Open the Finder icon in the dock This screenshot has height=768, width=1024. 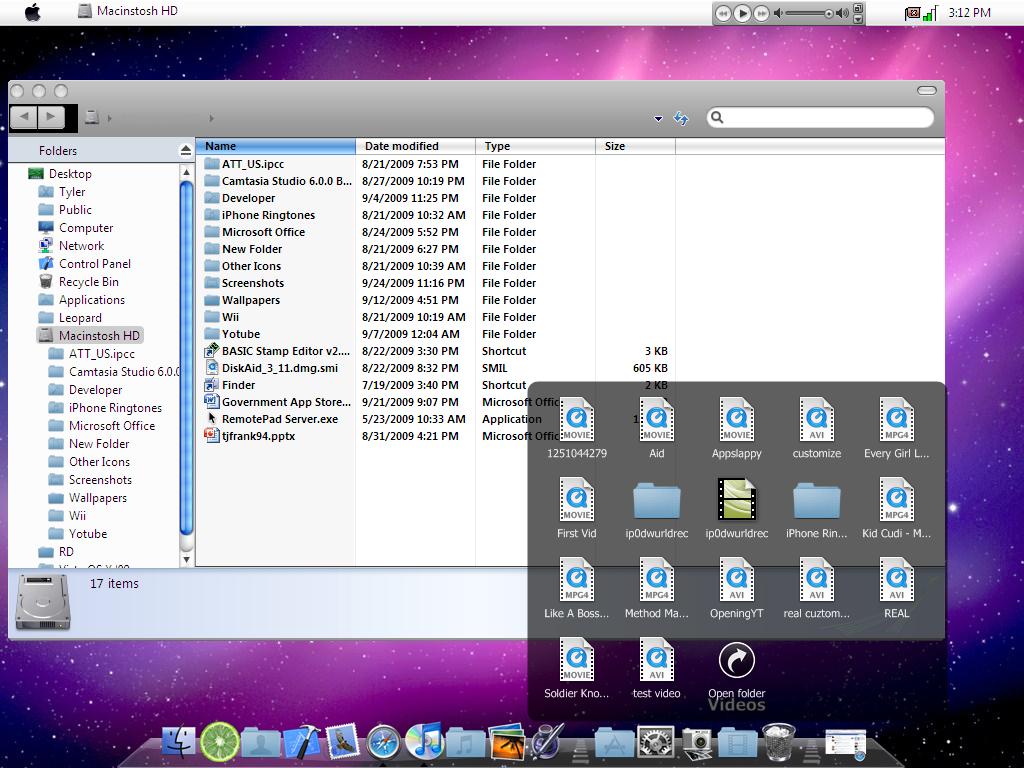point(178,743)
